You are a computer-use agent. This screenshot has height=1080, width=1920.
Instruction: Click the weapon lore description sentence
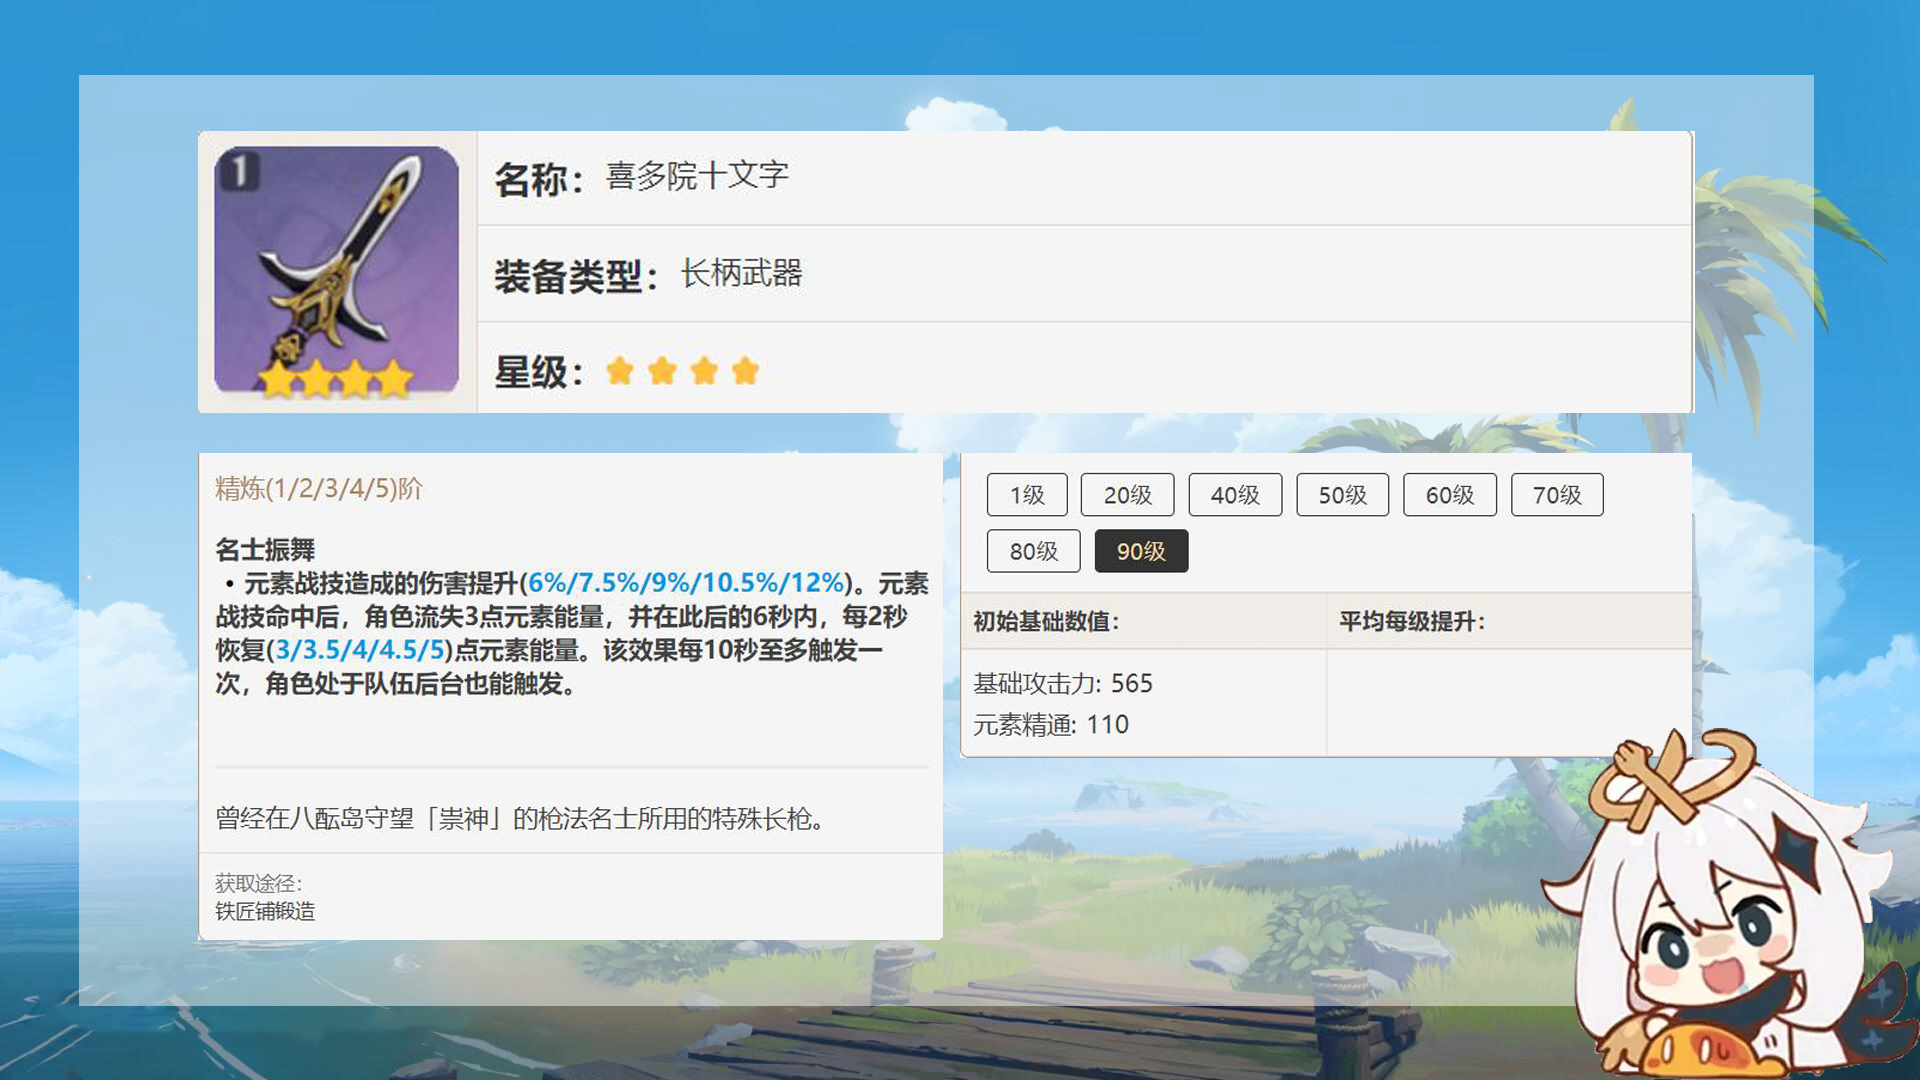pyautogui.click(x=520, y=819)
